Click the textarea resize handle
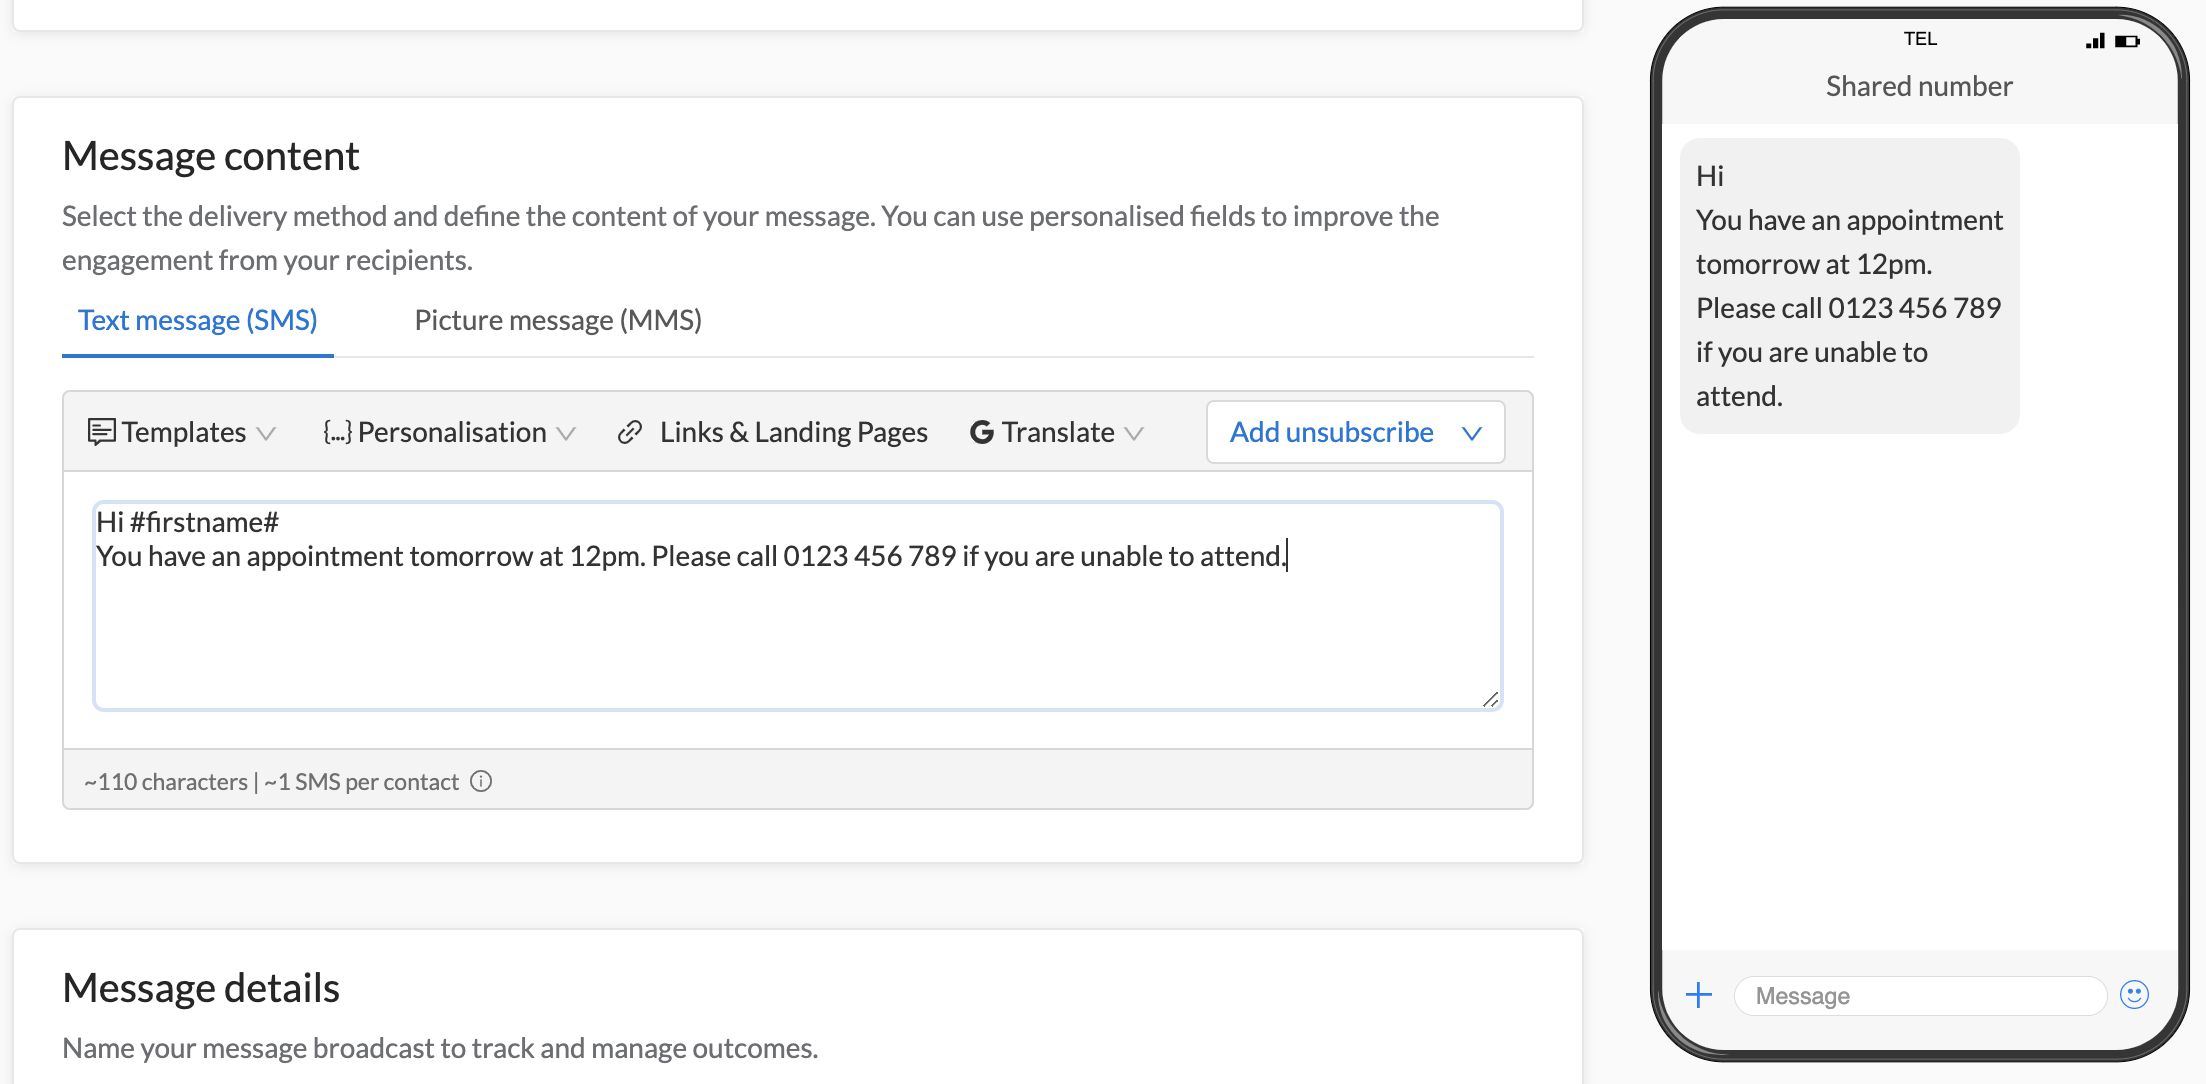 coord(1491,698)
